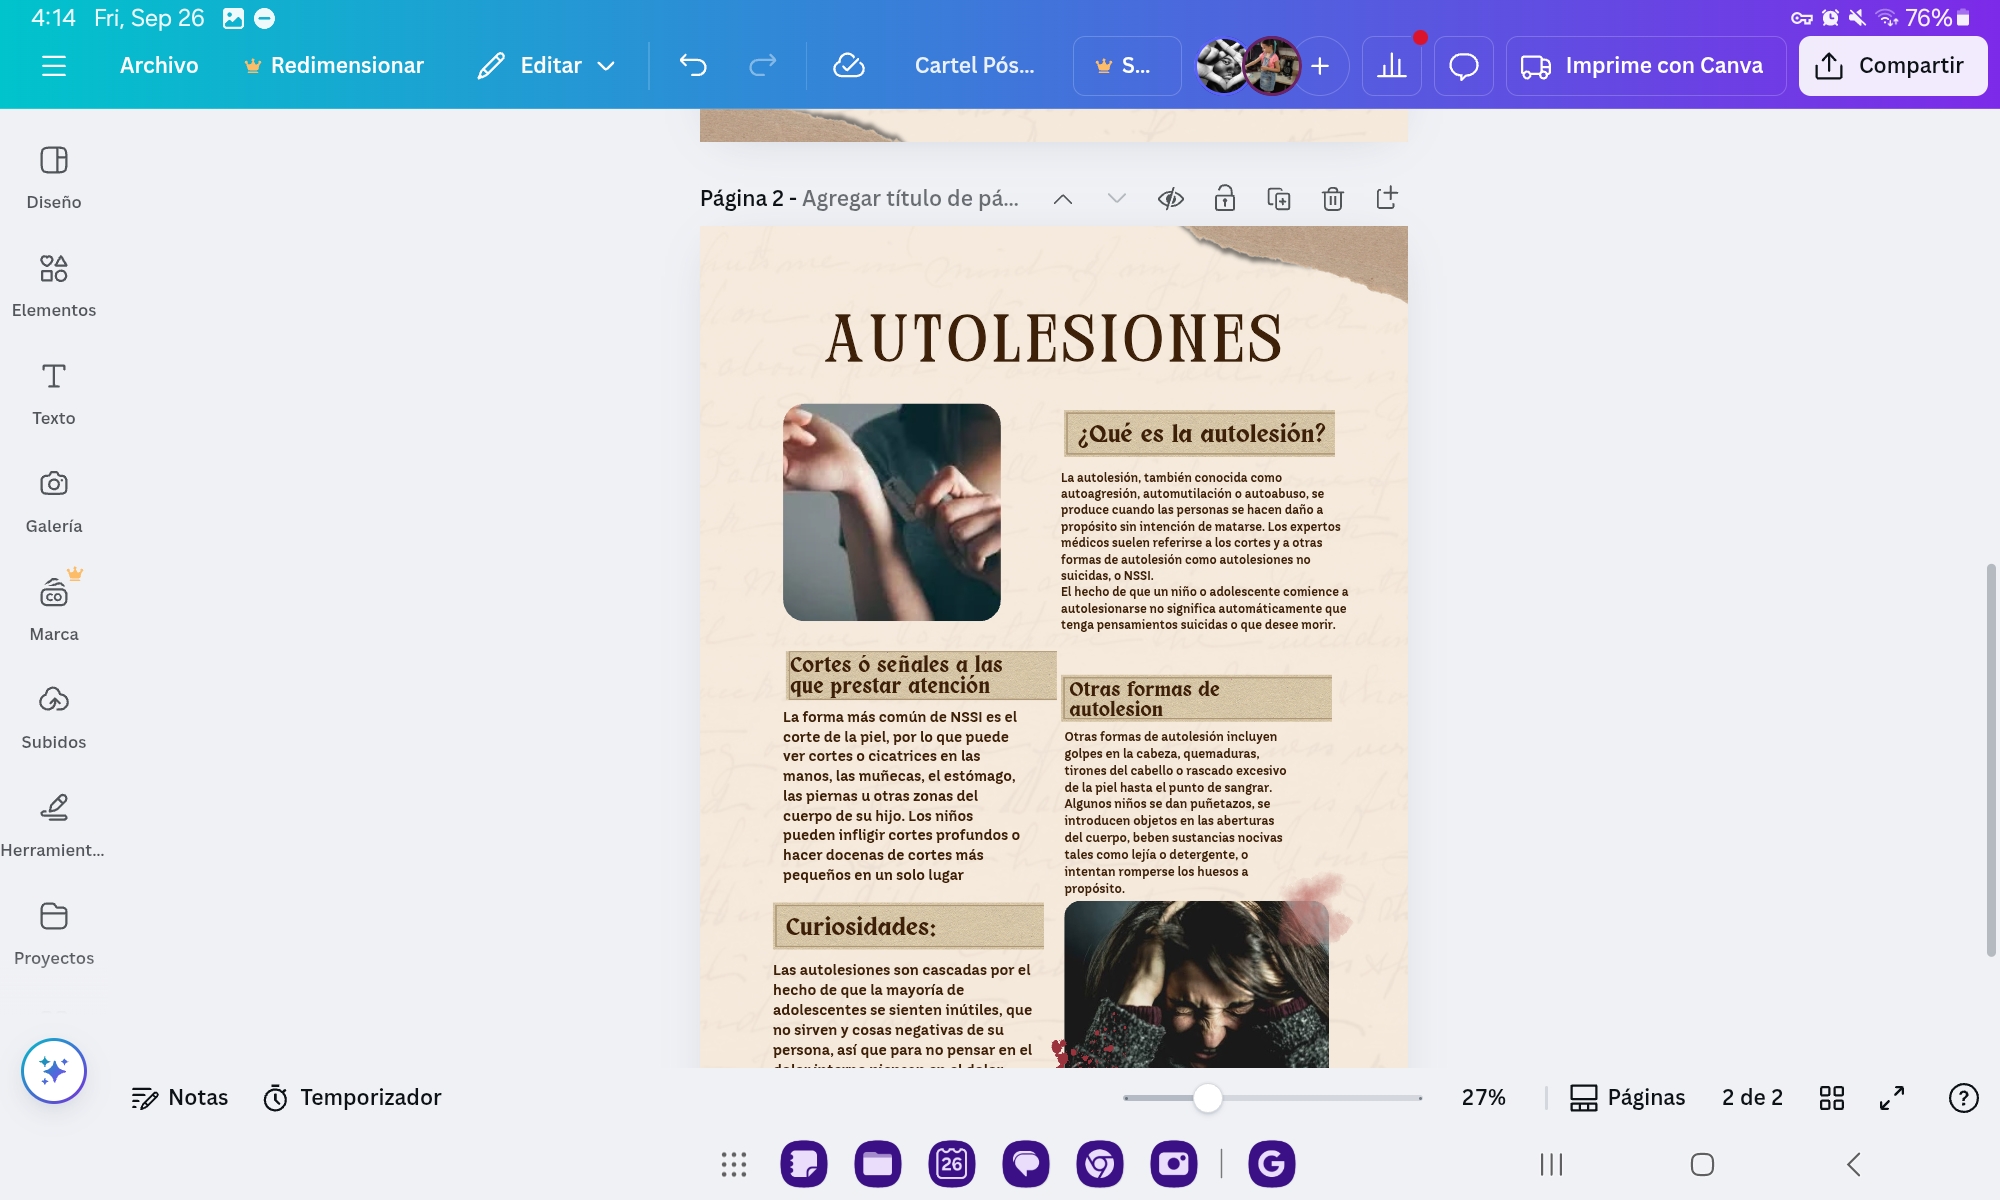This screenshot has width=2000, height=1200.
Task: Open the Elementos panel
Action: click(x=54, y=284)
